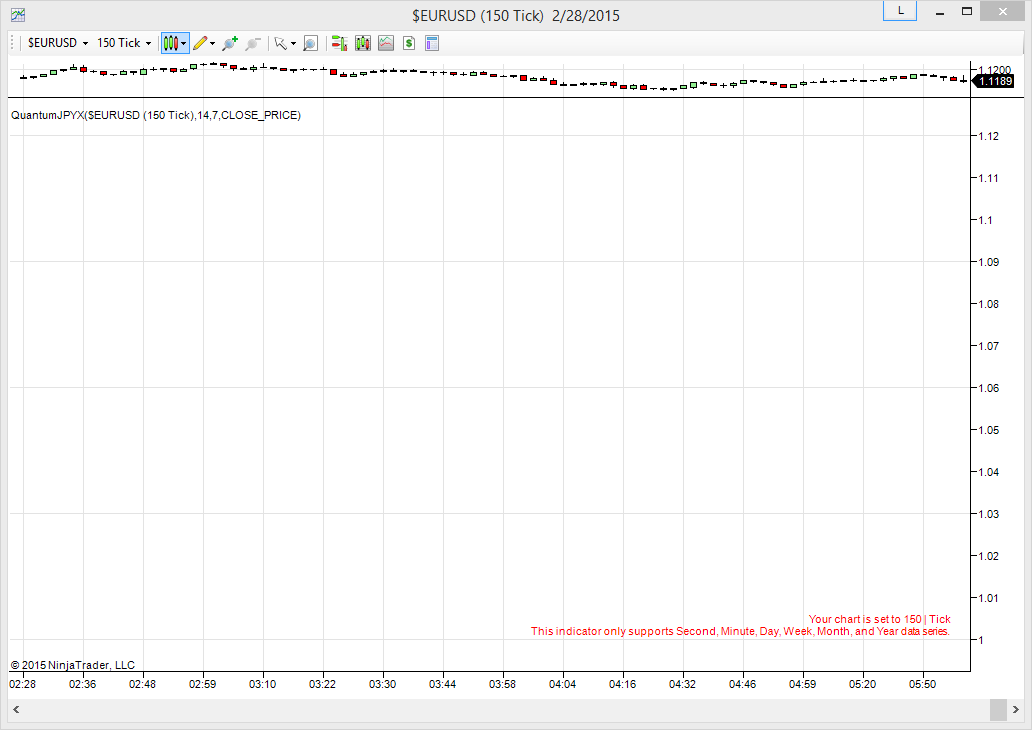Click the 'This indicator only supports' warning message
This screenshot has height=730, width=1032.
pos(740,631)
